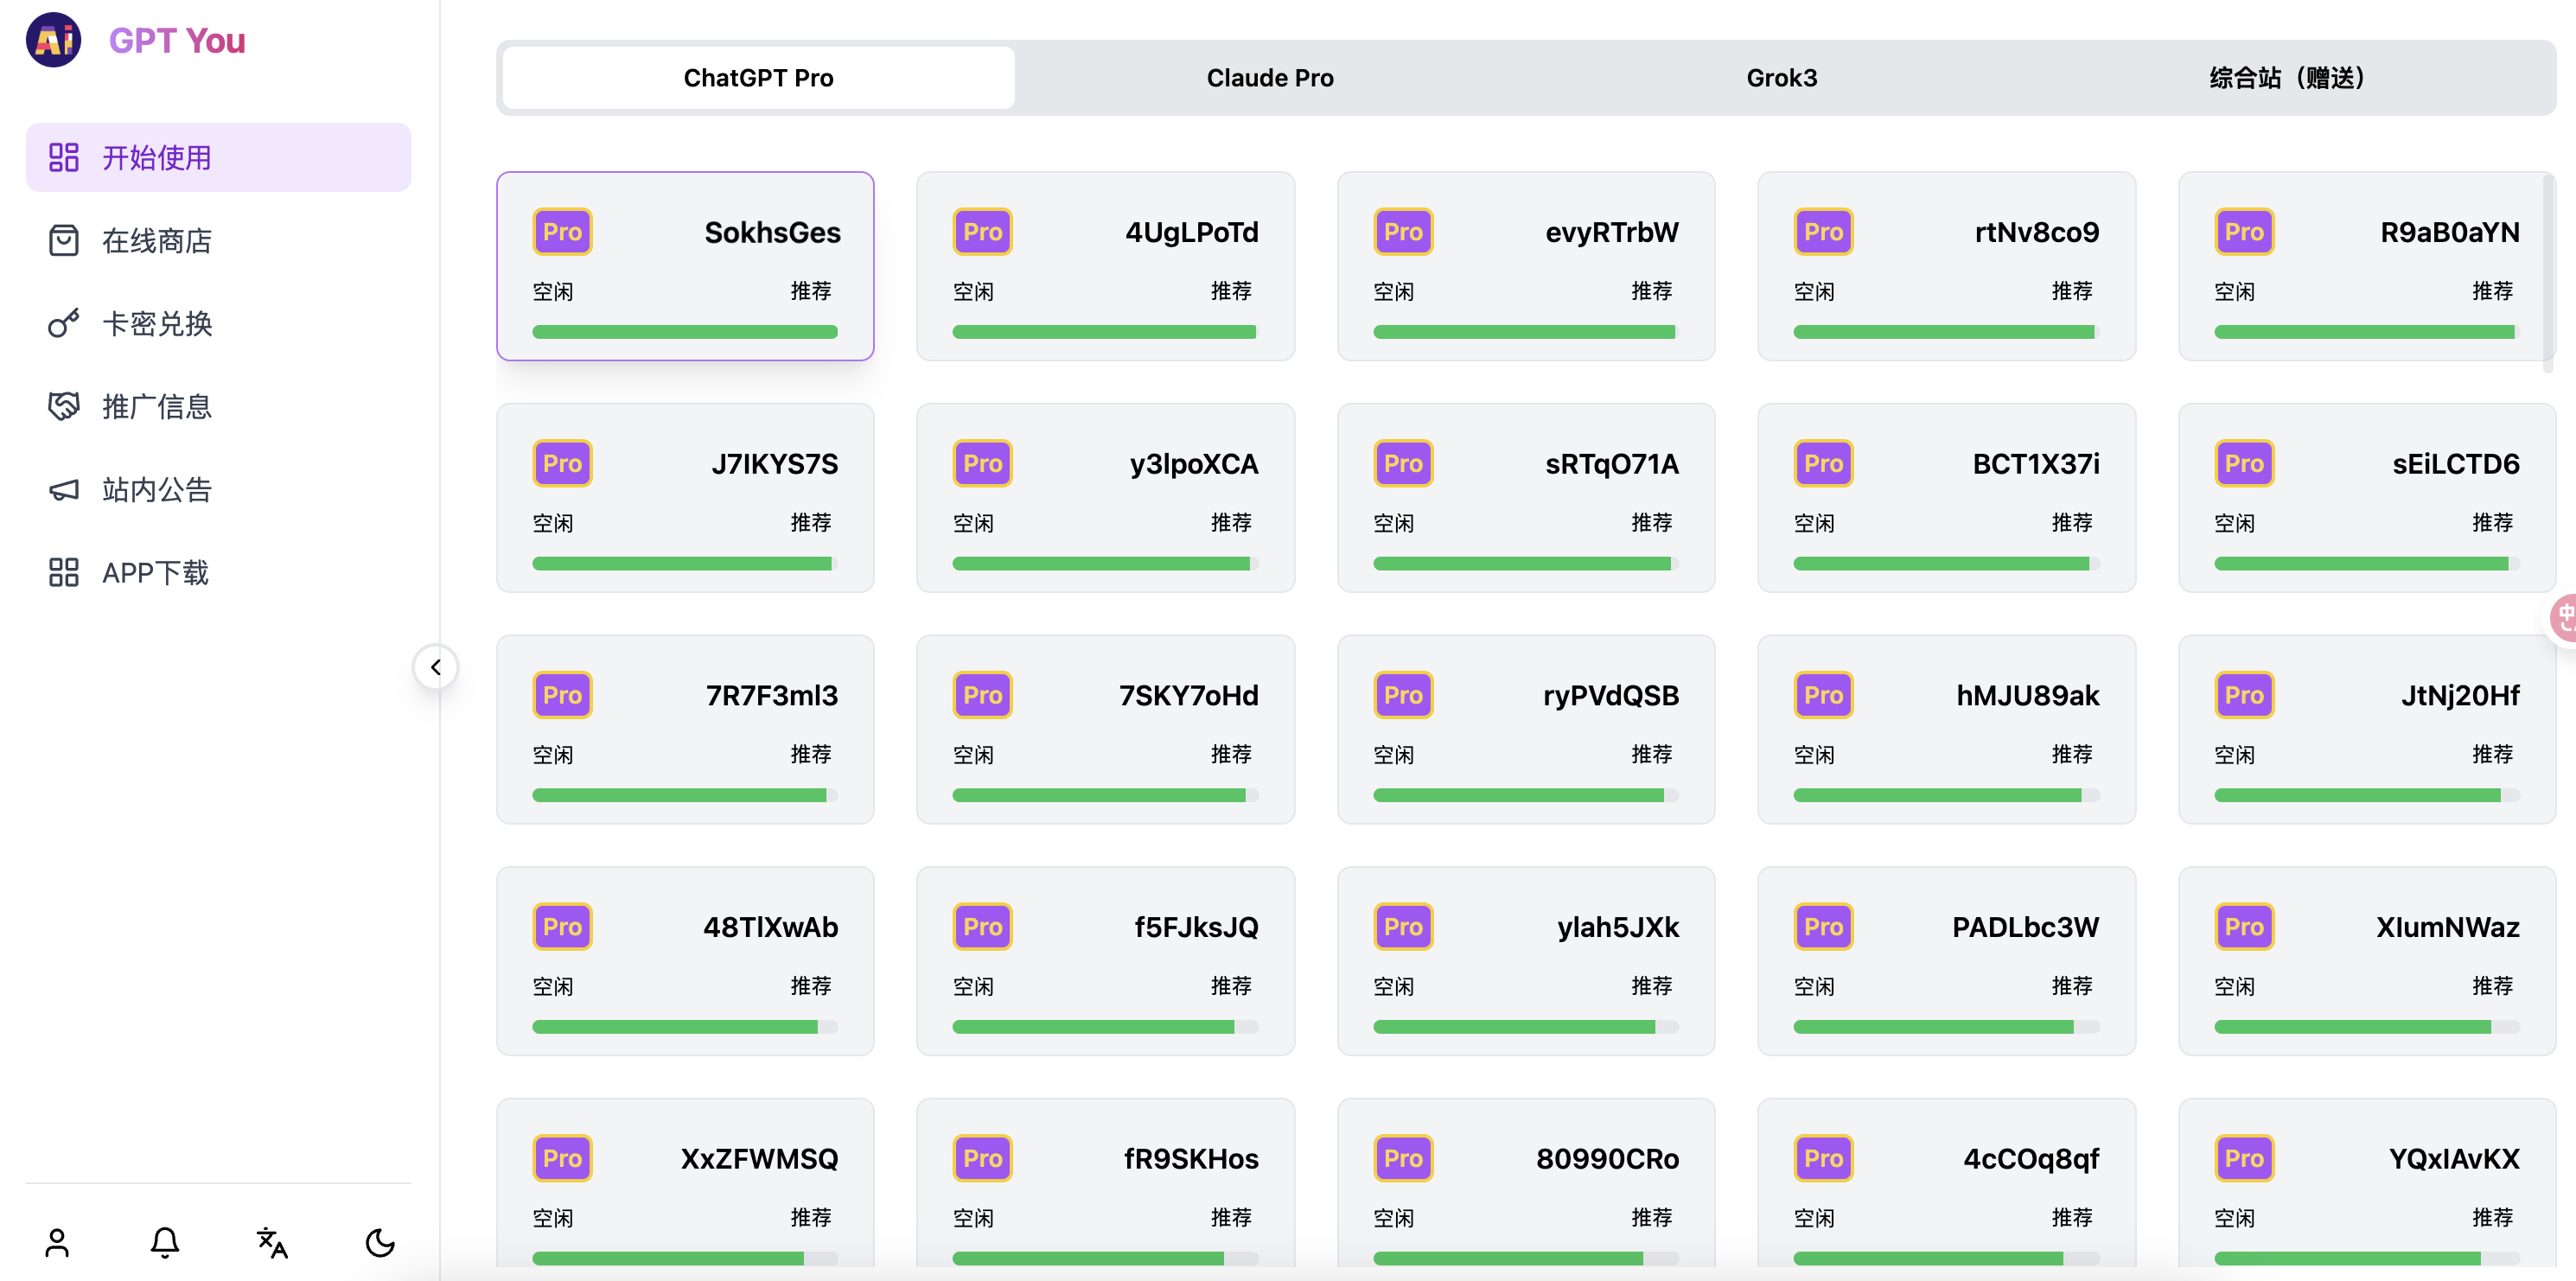Image resolution: width=2576 pixels, height=1281 pixels.
Task: Click the Pro badge on hMJU89ak
Action: tap(1823, 695)
